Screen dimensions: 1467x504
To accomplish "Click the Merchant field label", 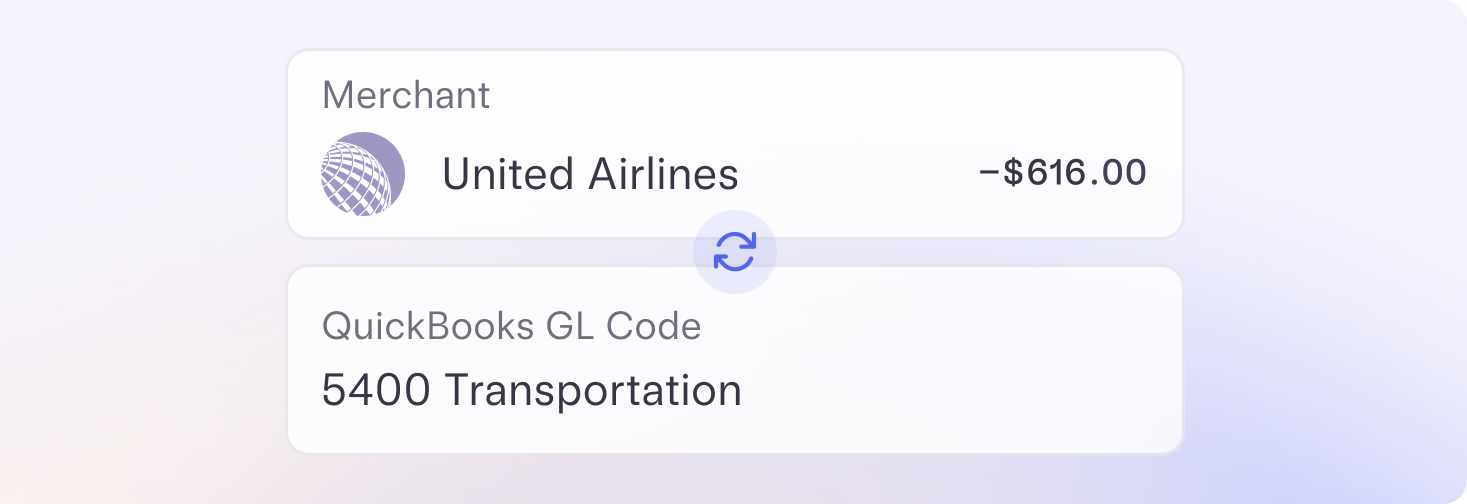I will 406,95.
